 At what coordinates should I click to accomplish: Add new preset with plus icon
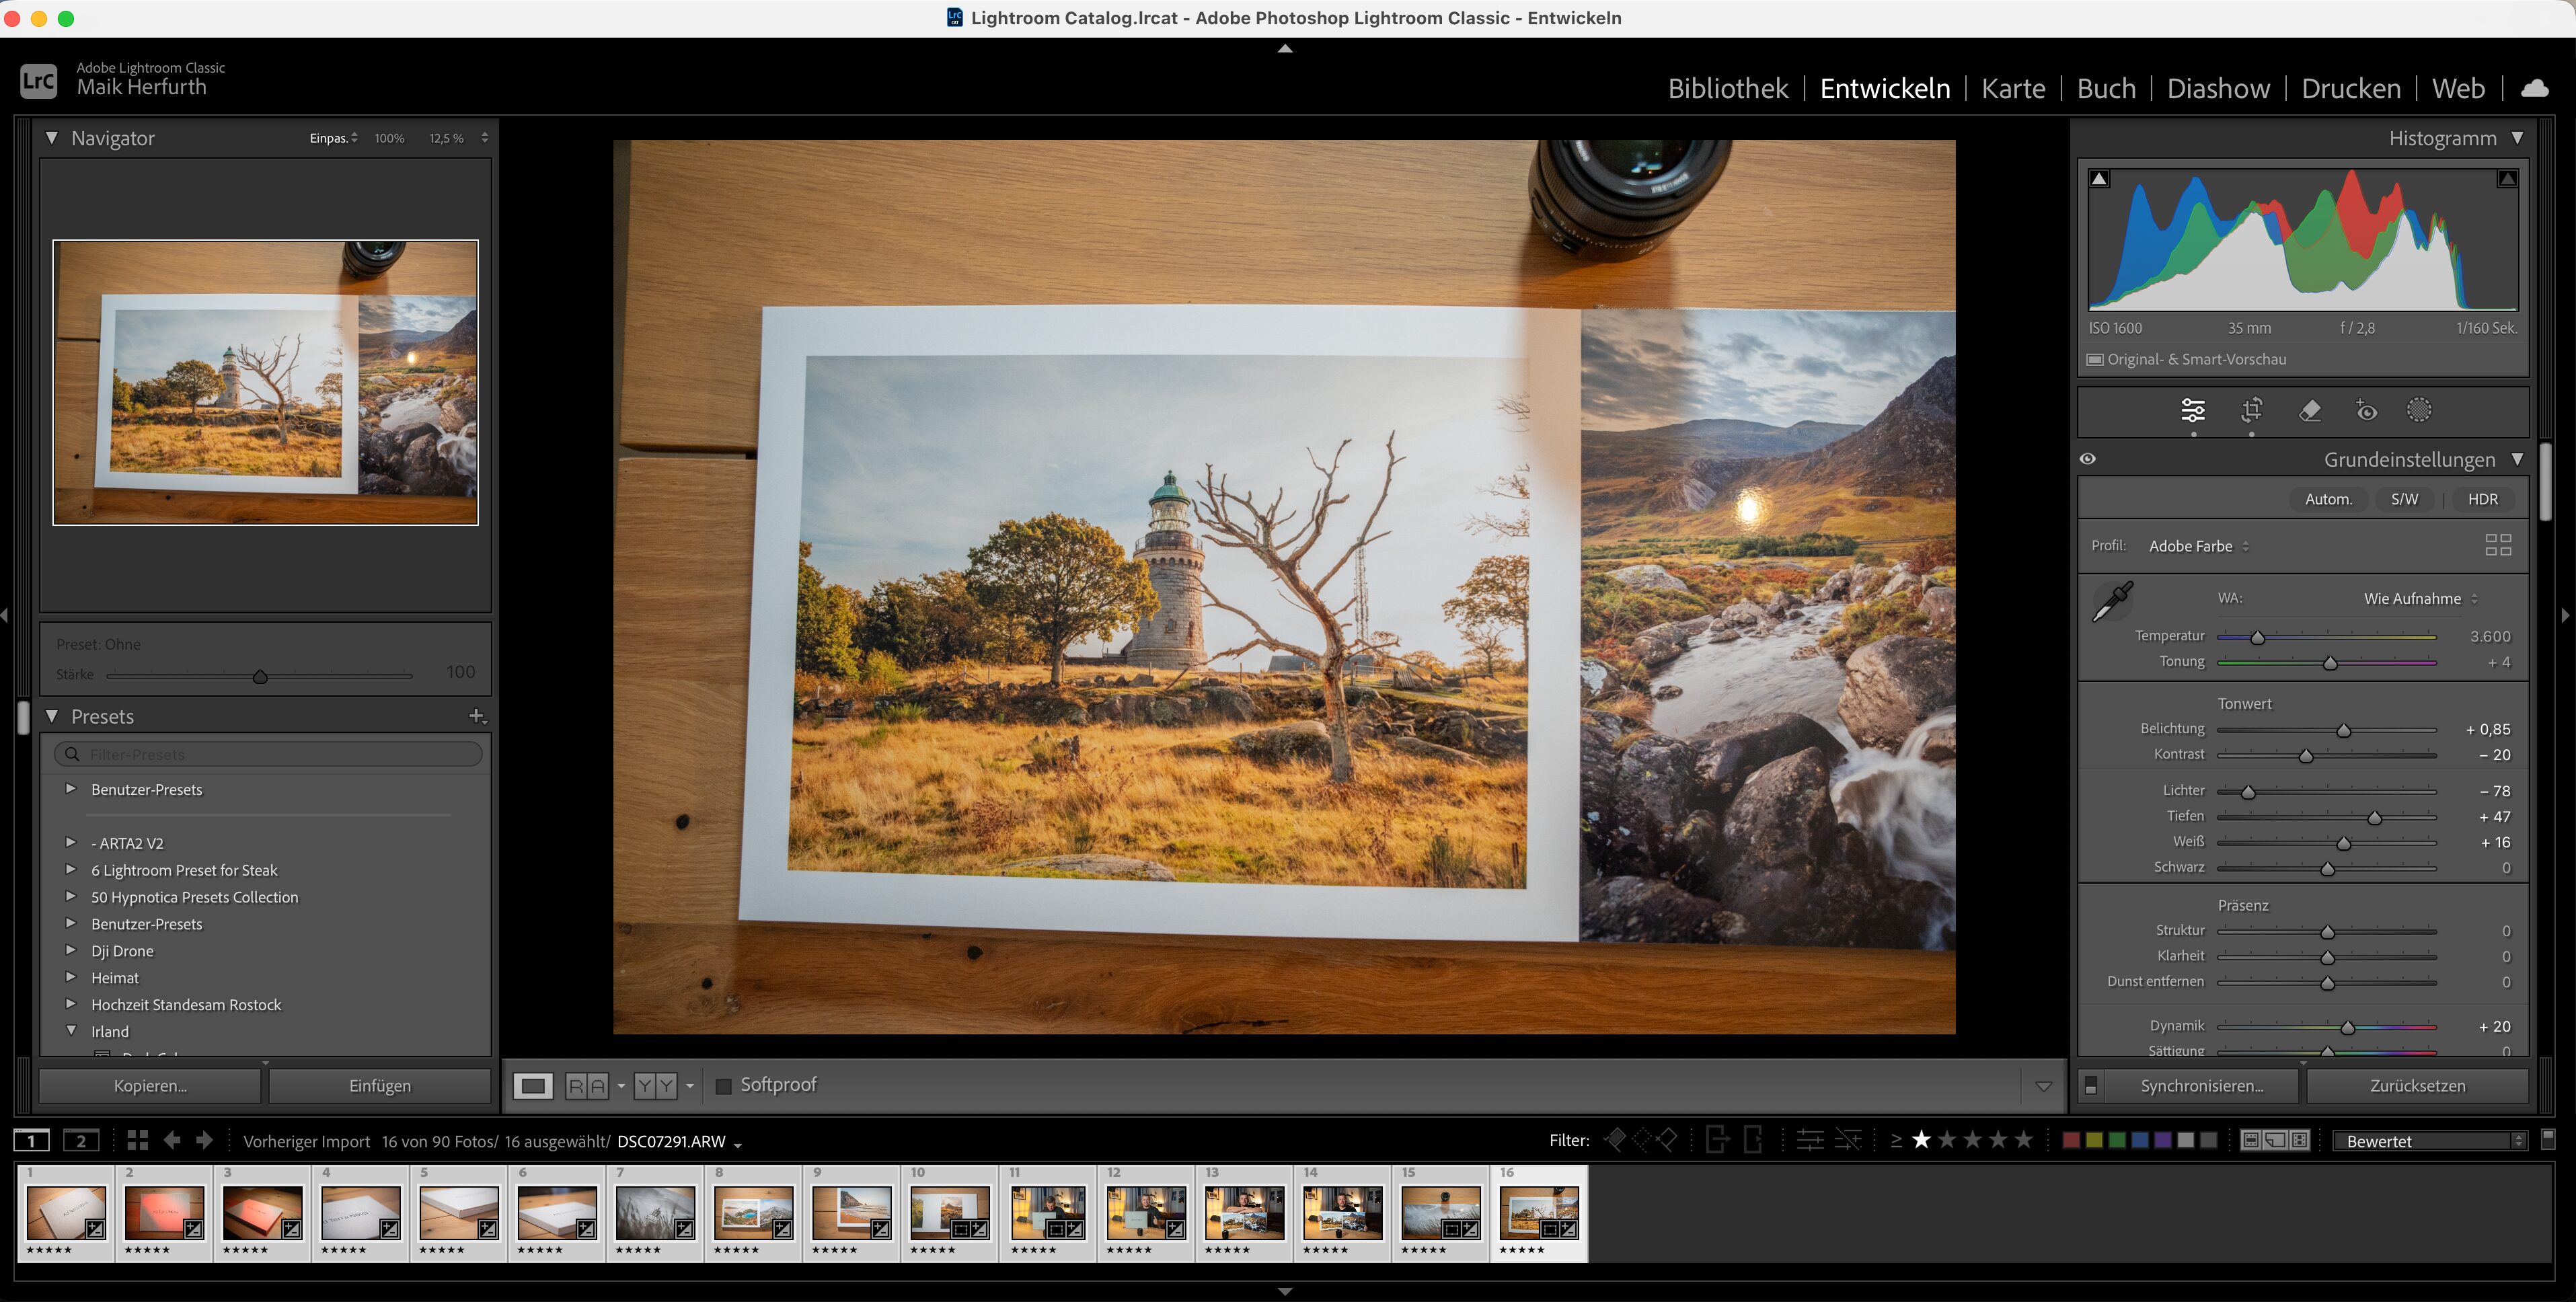click(x=476, y=716)
